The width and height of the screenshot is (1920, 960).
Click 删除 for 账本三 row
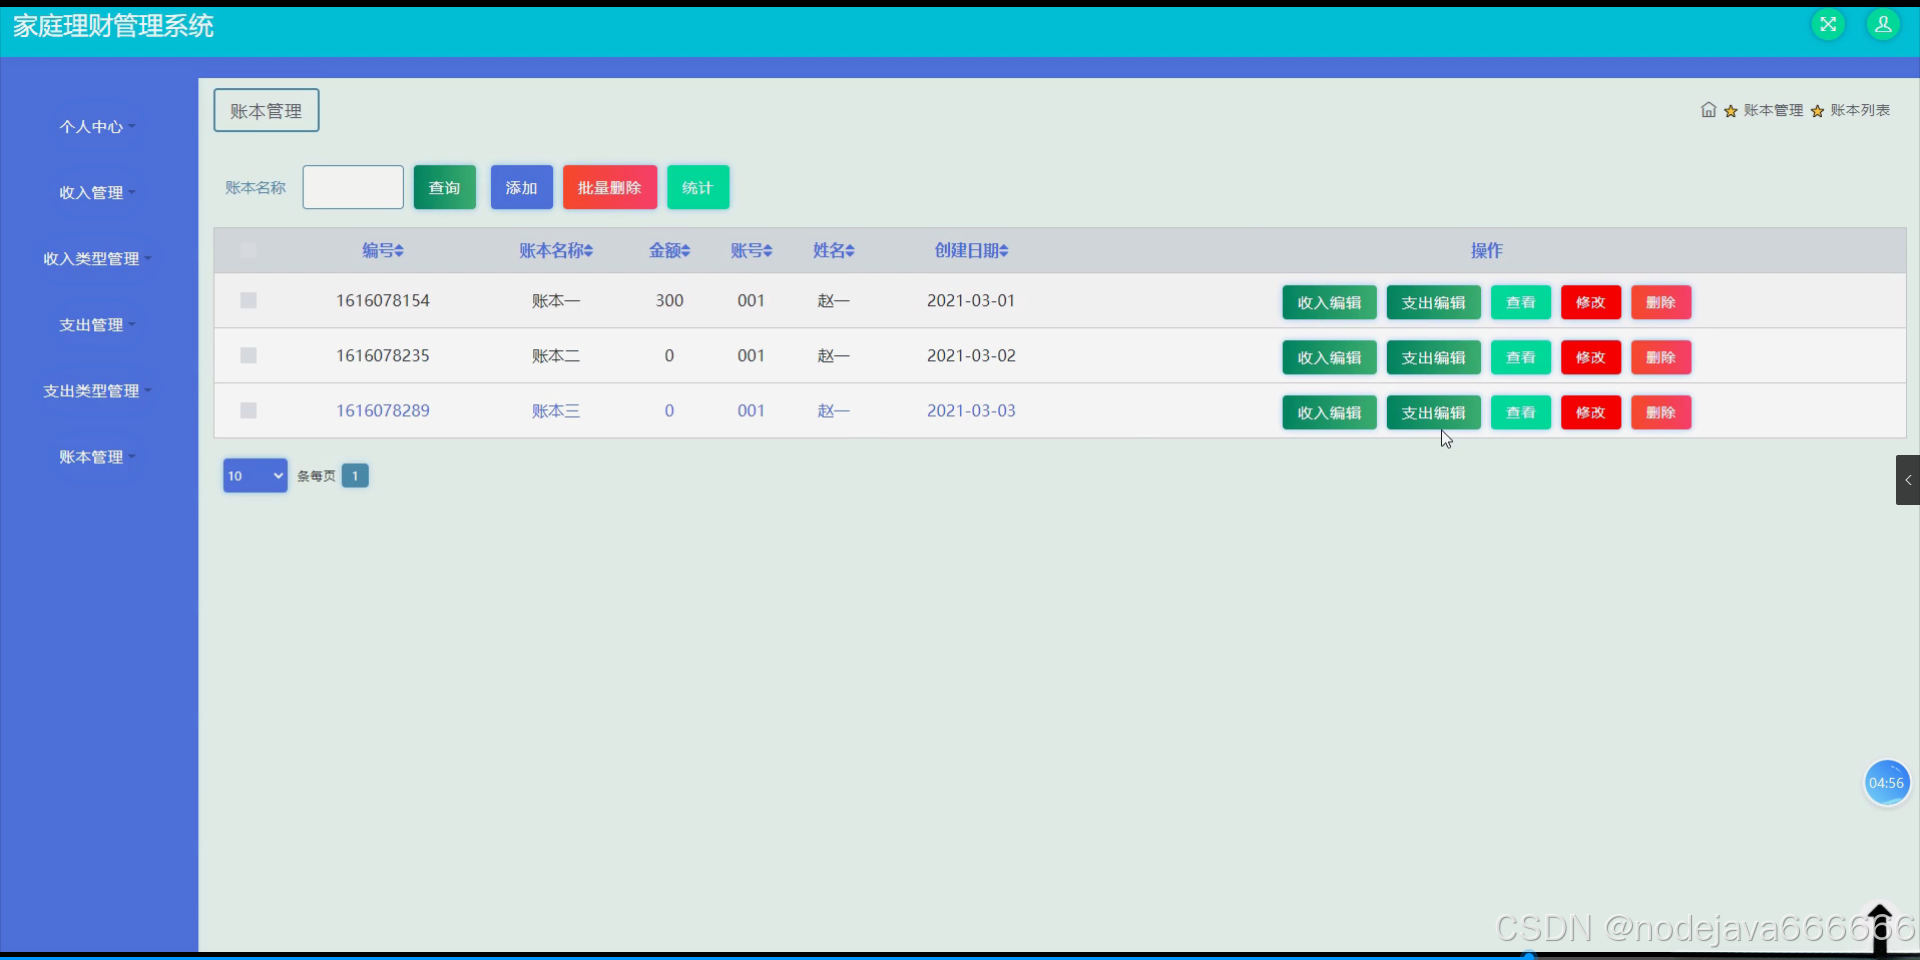point(1661,412)
